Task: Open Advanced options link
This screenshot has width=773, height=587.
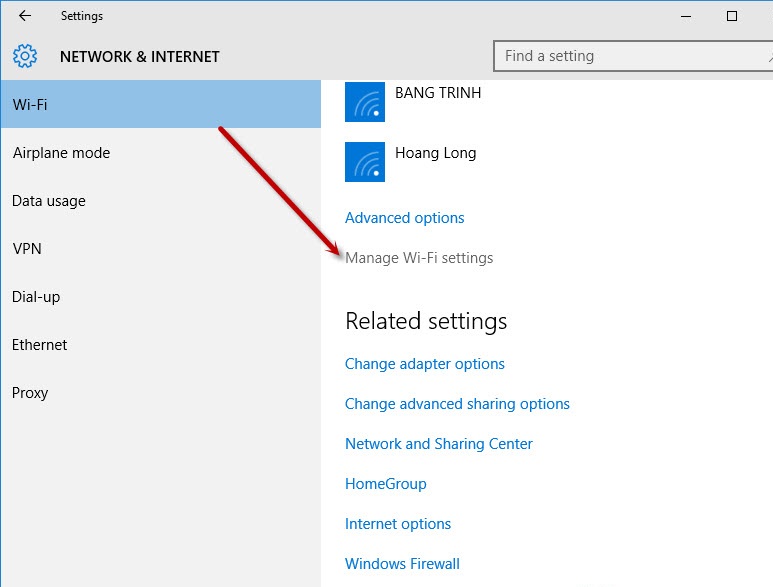Action: point(404,218)
